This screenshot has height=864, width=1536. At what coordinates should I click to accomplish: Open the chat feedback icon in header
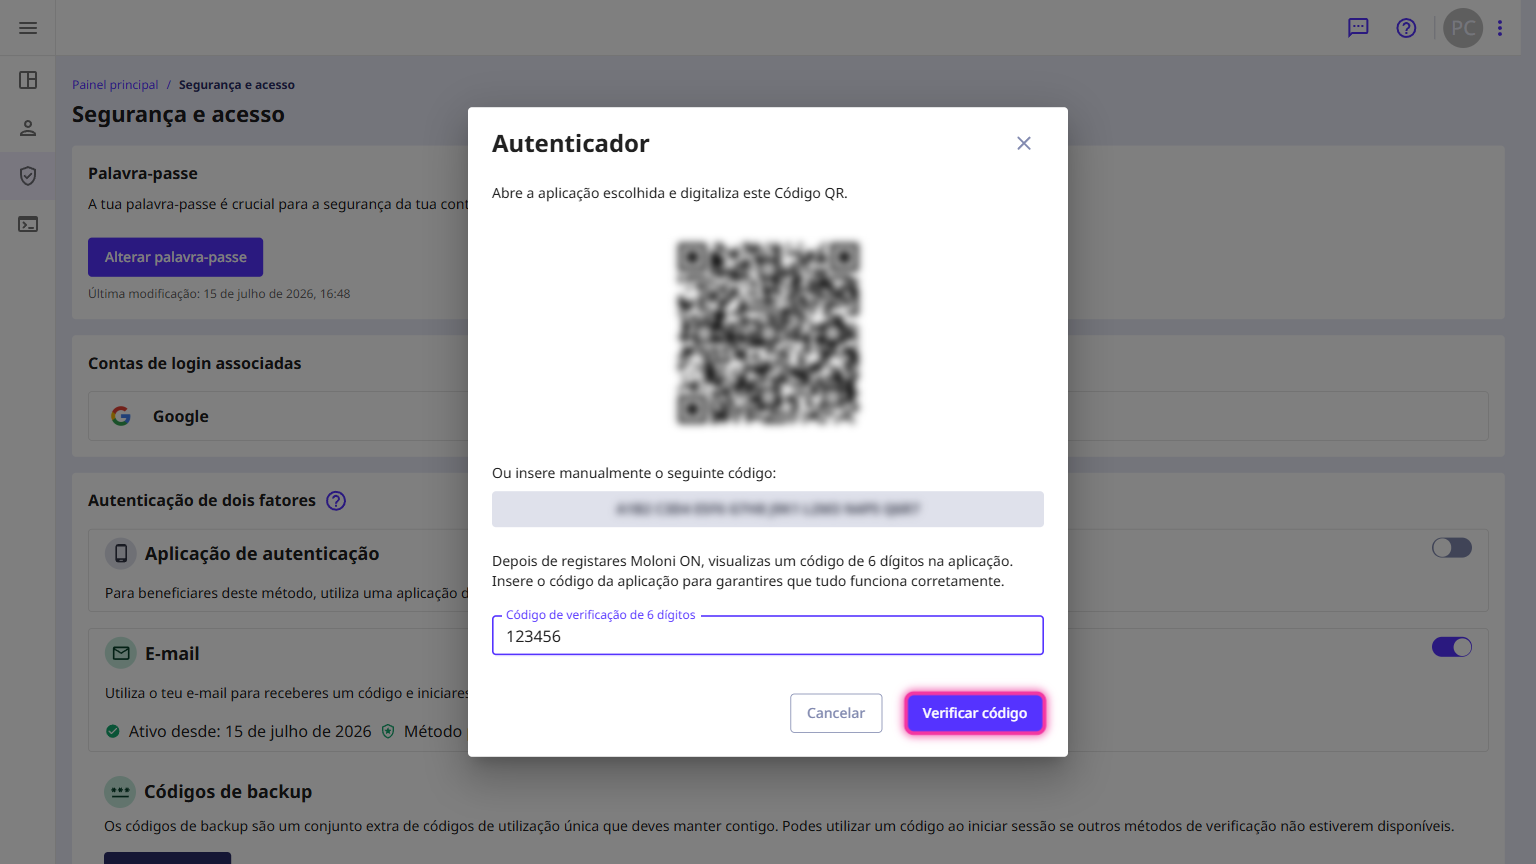[x=1358, y=28]
